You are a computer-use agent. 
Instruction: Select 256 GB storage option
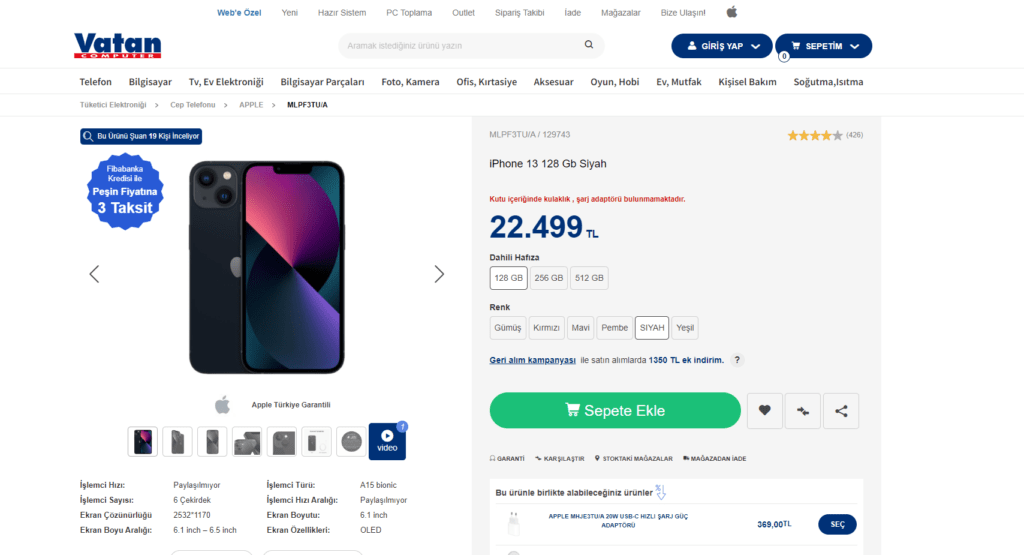point(548,278)
